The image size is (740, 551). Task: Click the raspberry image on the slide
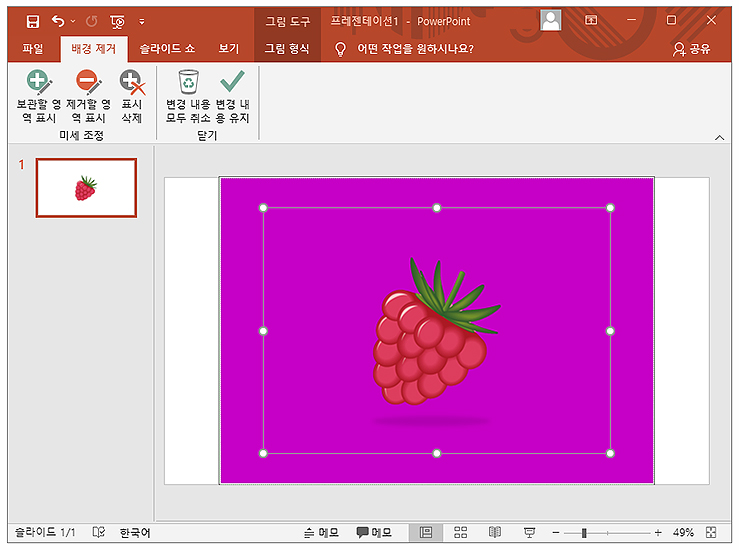(x=436, y=332)
